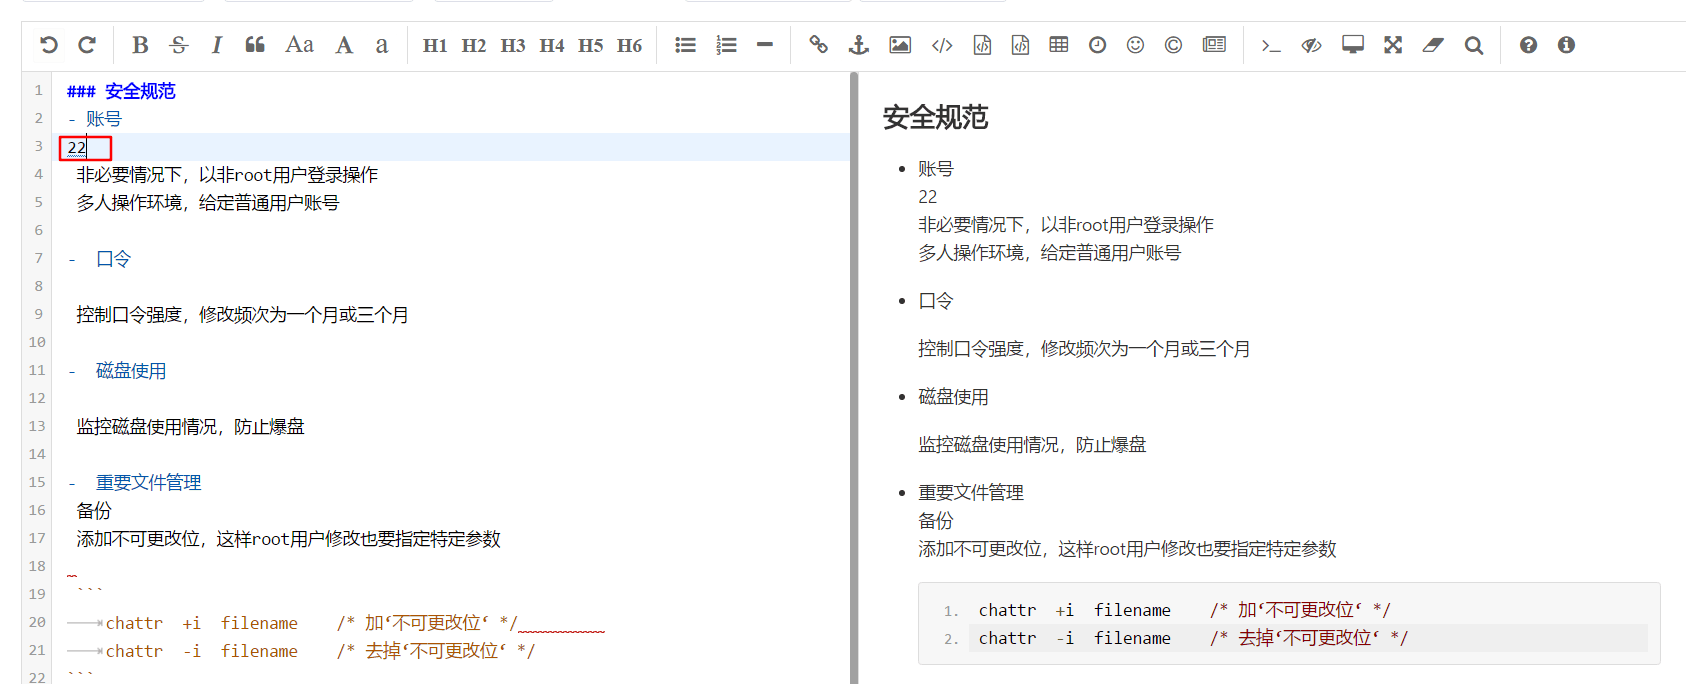
Task: Click preview code line 'chattr +i filename'
Action: [x=1075, y=610]
